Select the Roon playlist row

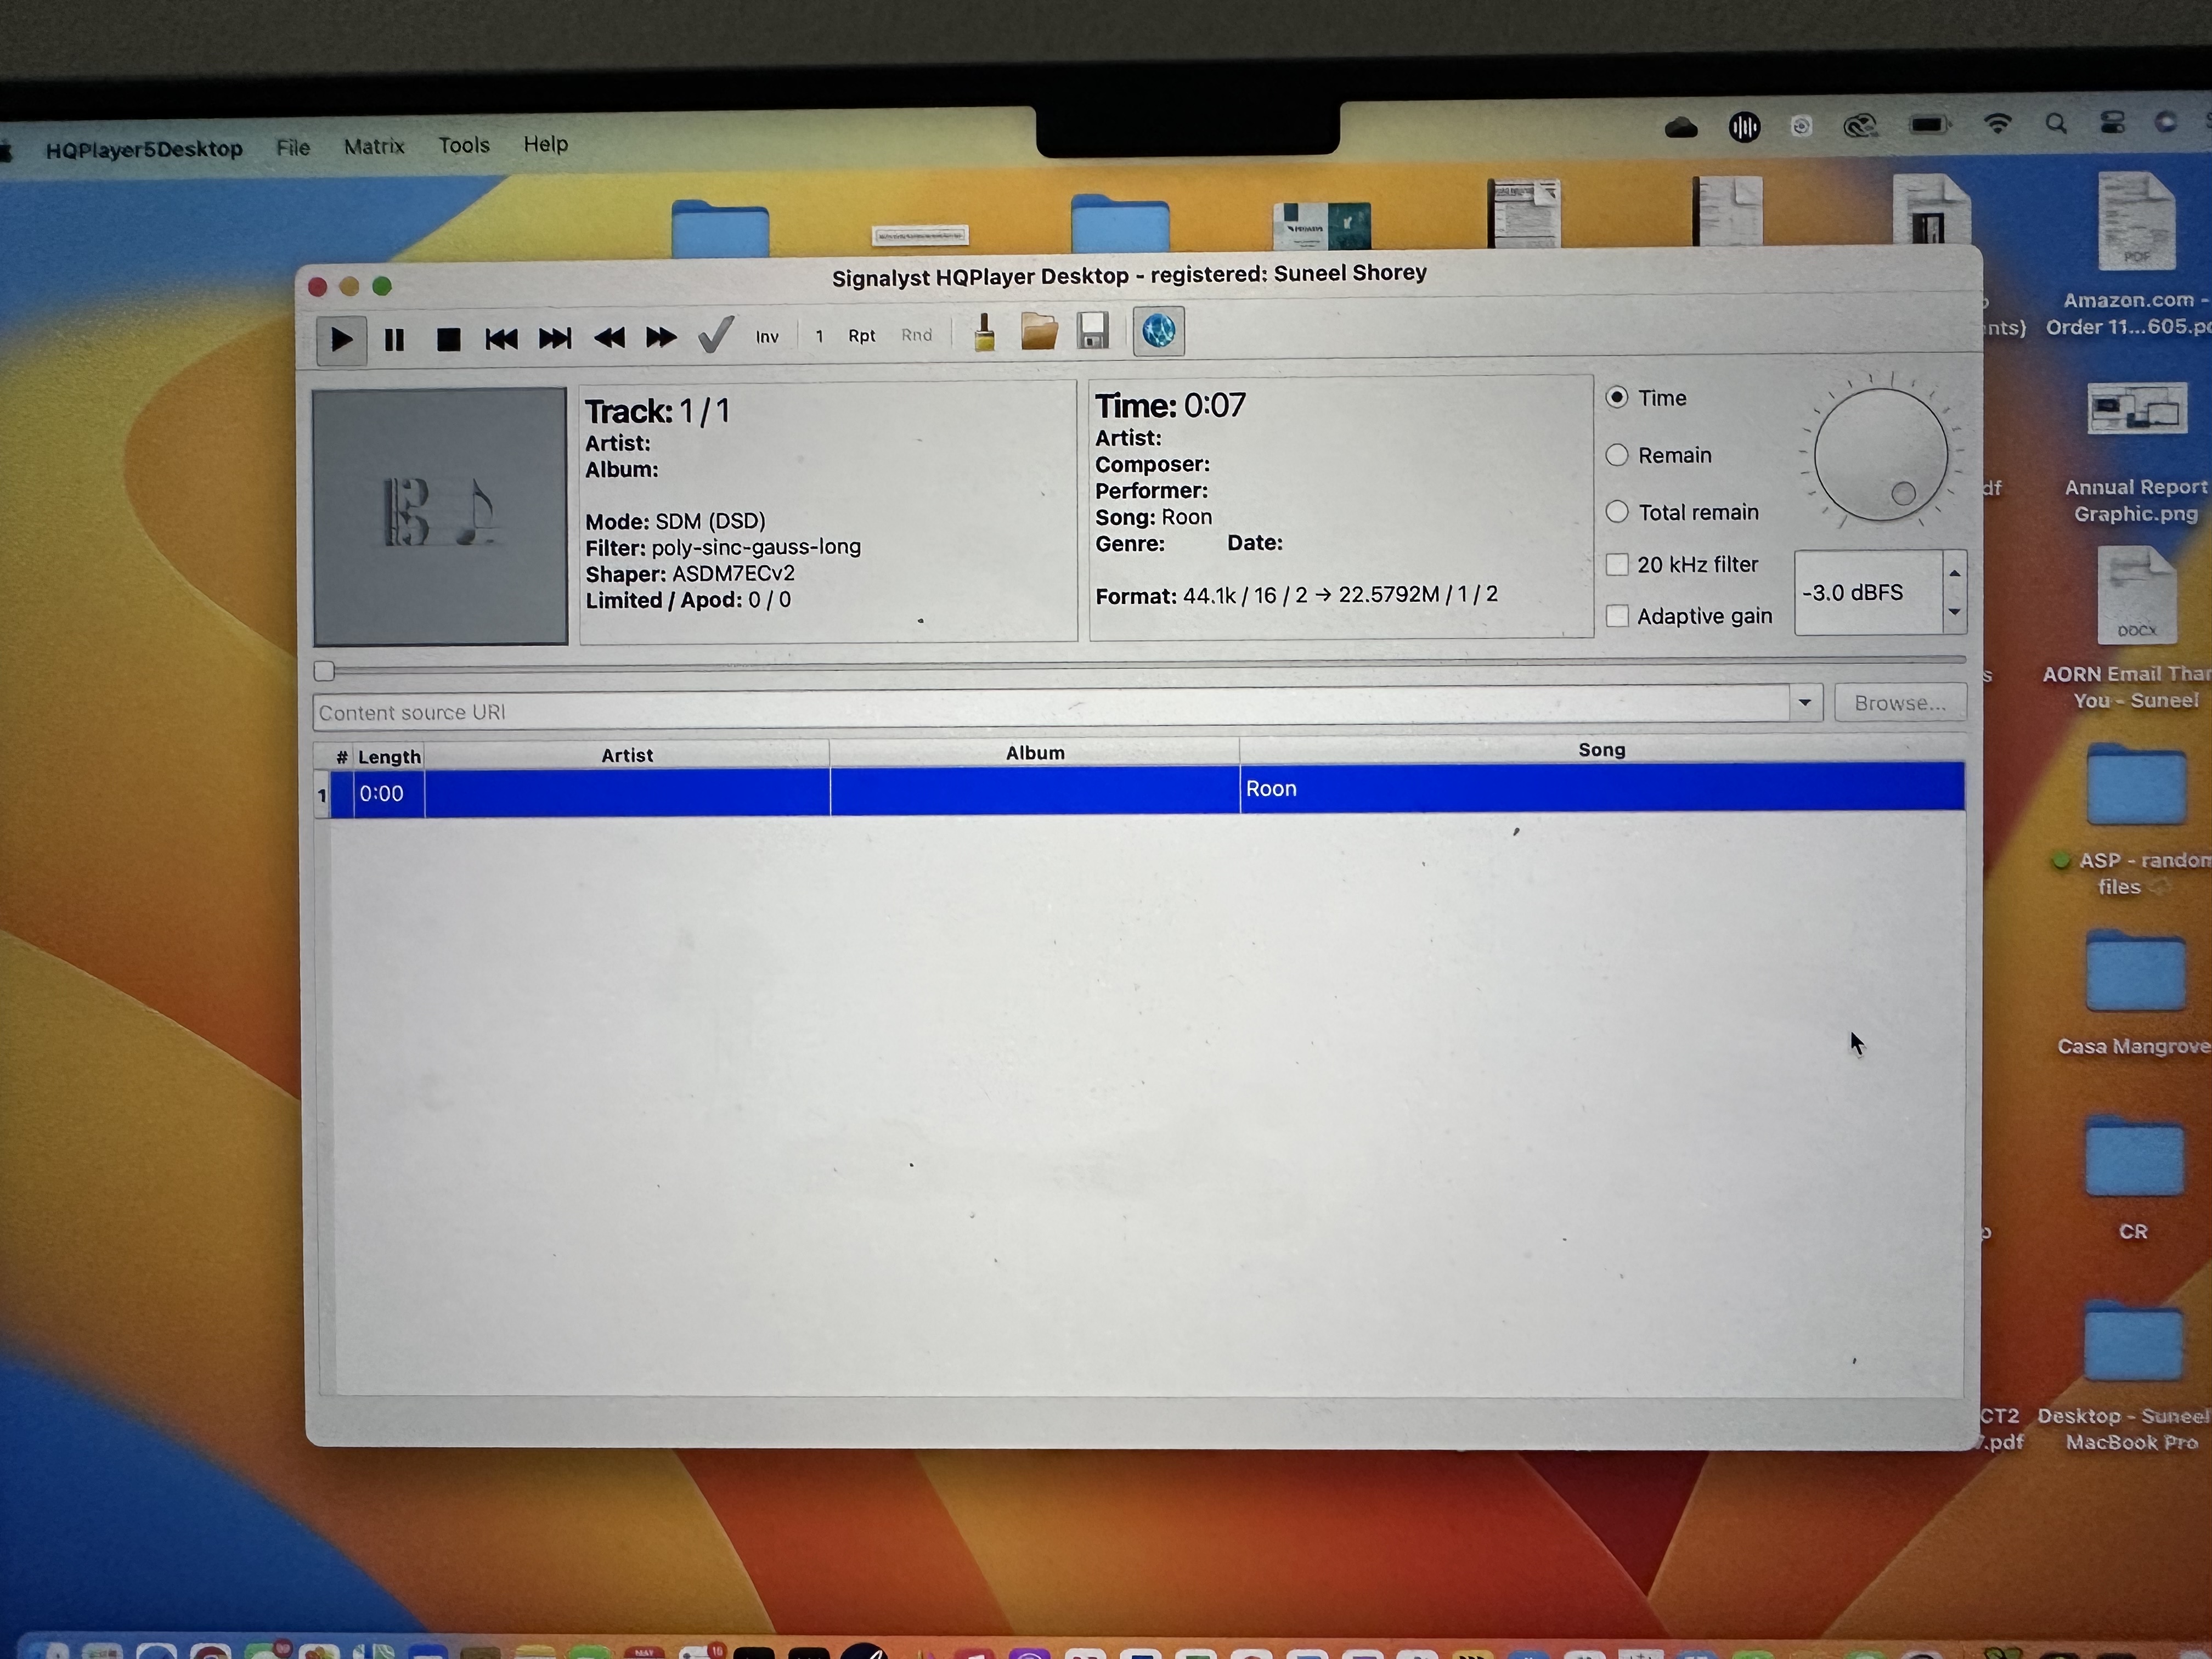pyautogui.click(x=1140, y=791)
